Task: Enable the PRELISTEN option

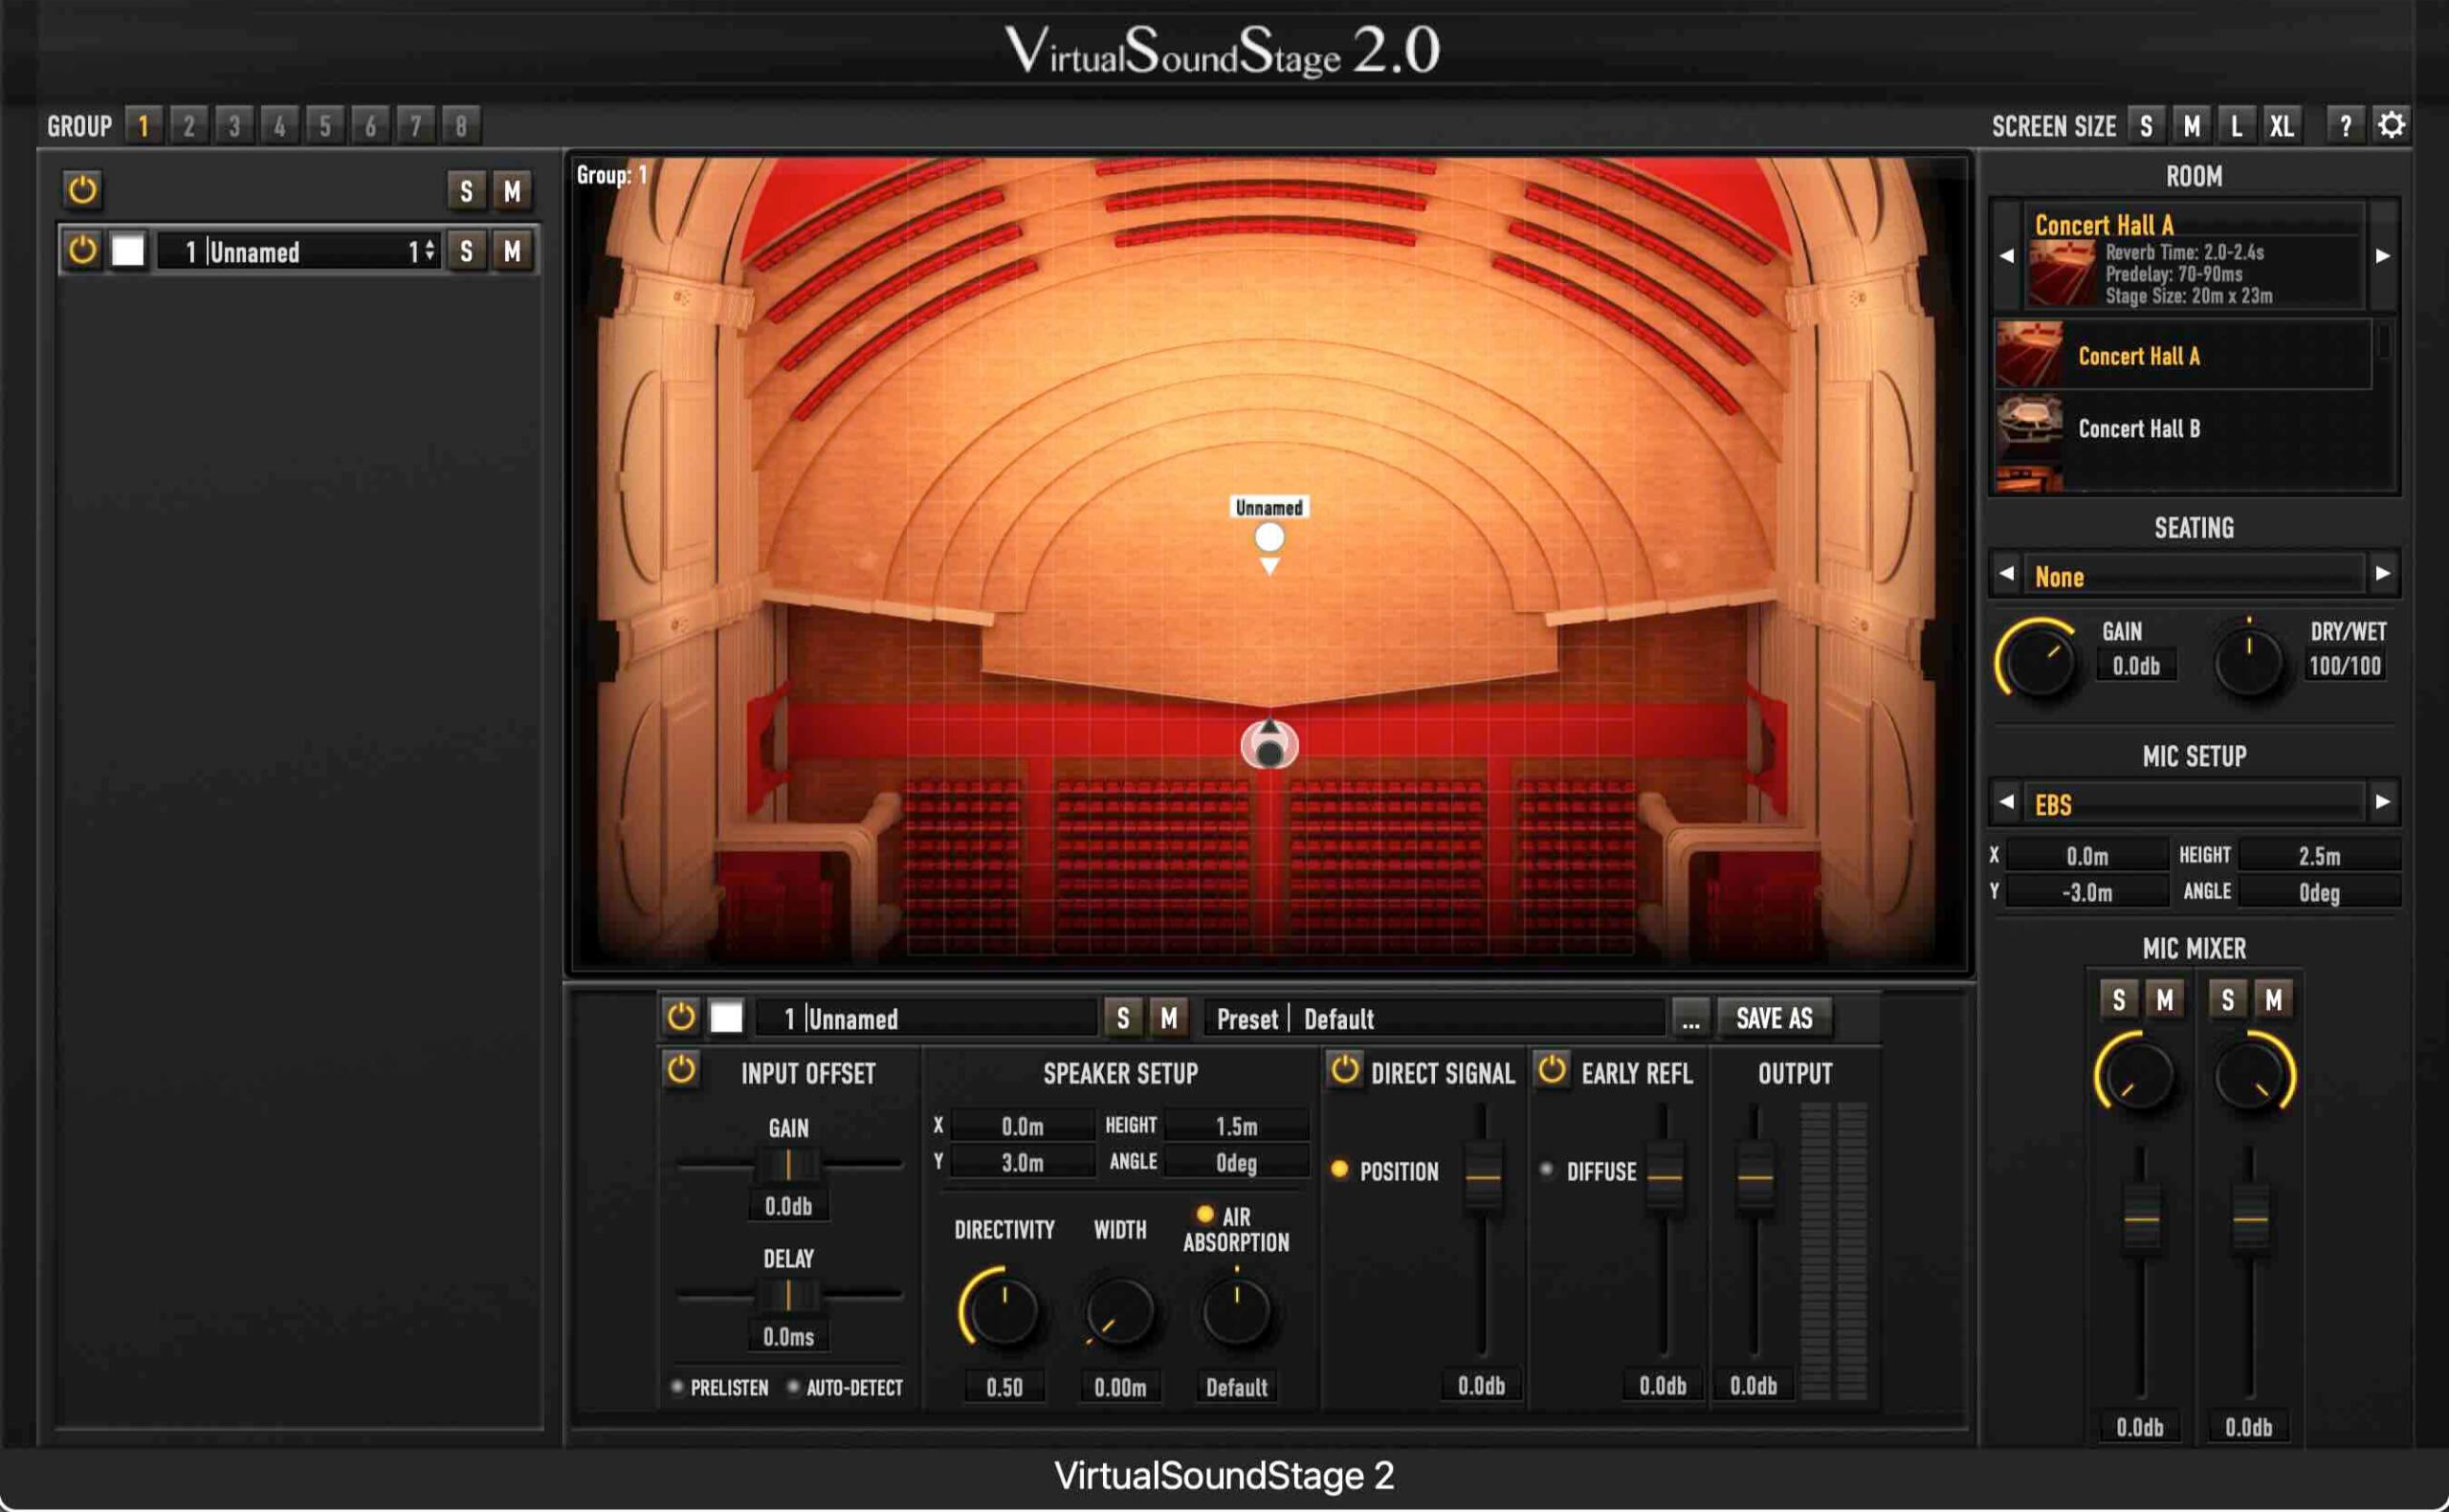Action: point(679,1388)
